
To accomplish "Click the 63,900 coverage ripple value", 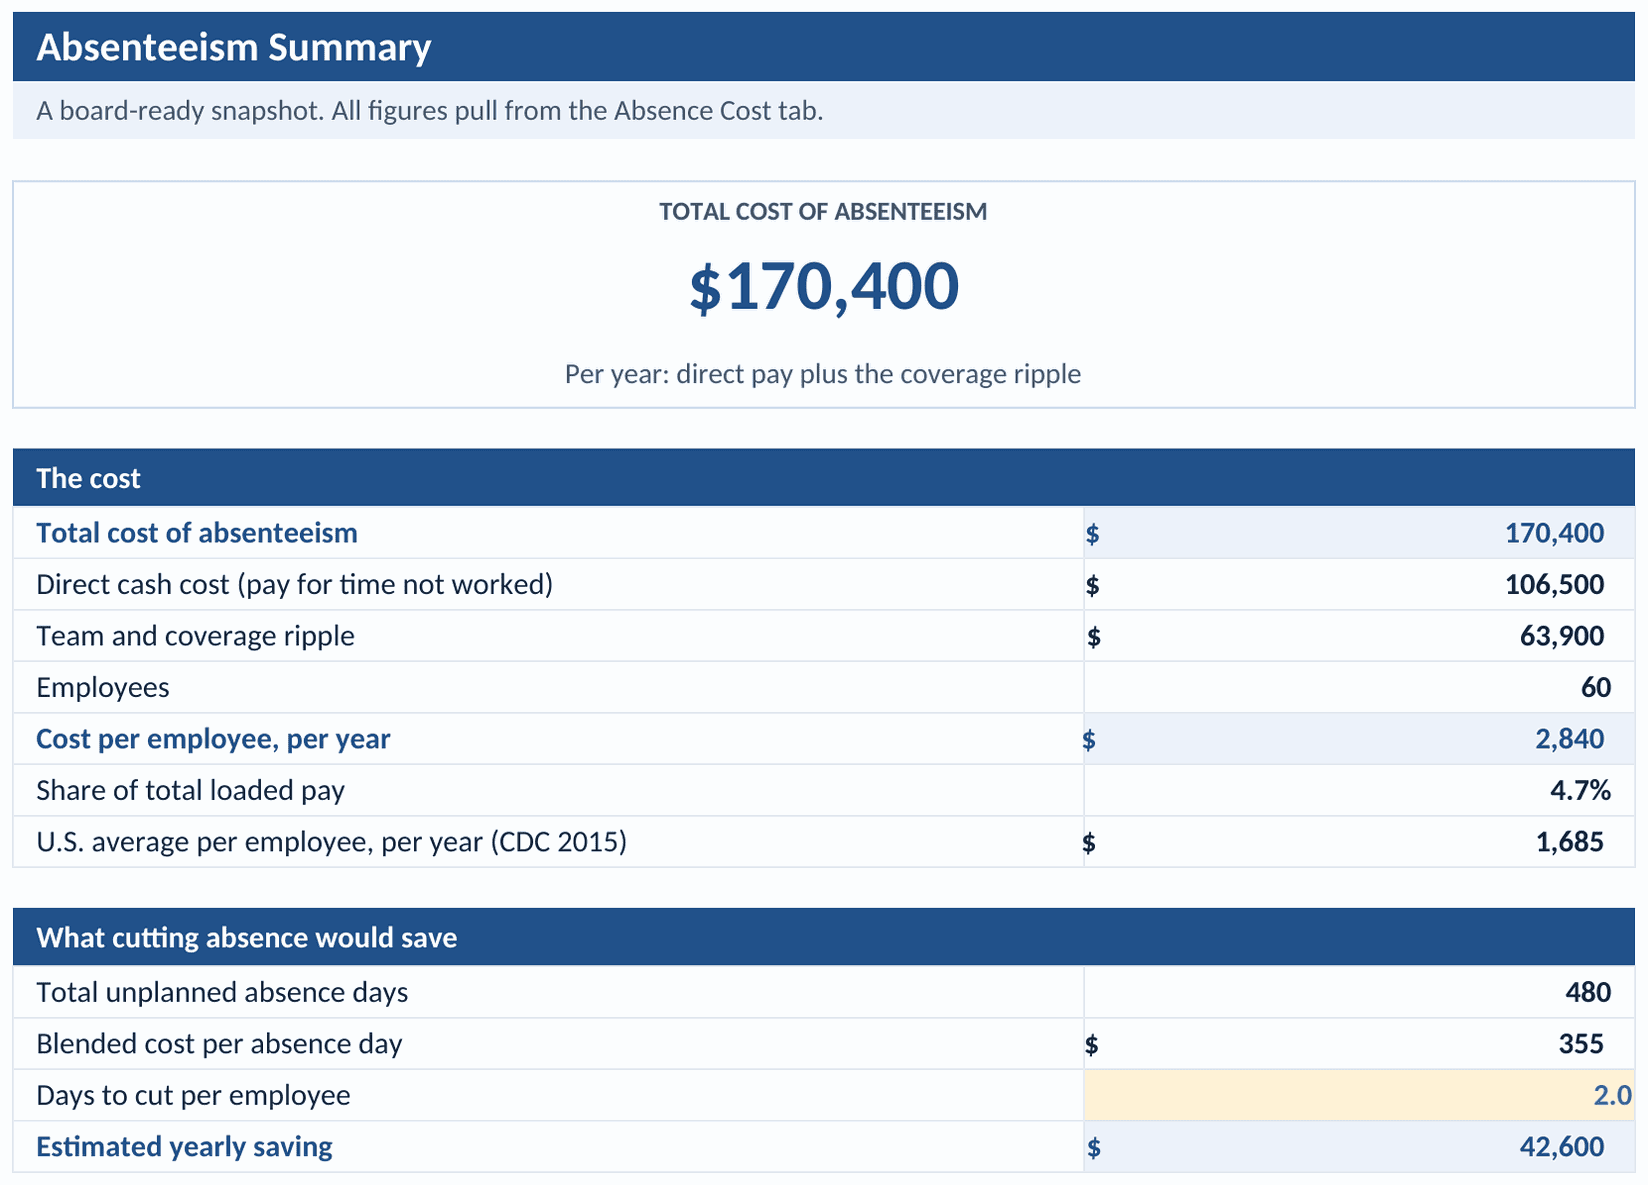I will click(1562, 636).
